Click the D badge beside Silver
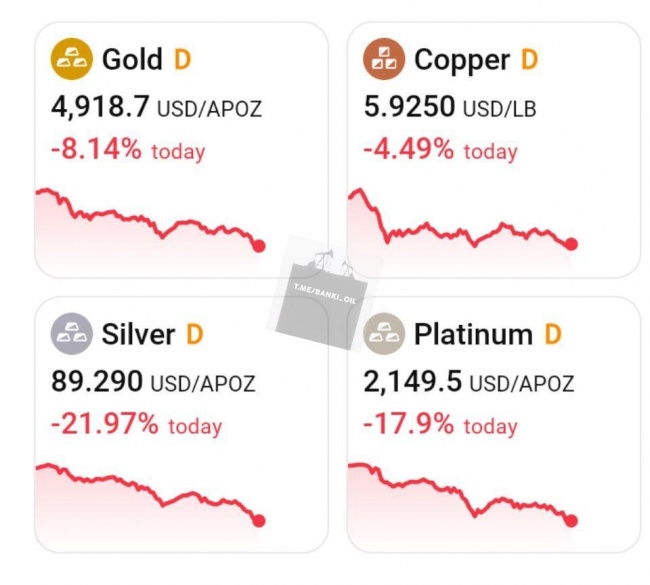650x585 pixels. tap(194, 334)
